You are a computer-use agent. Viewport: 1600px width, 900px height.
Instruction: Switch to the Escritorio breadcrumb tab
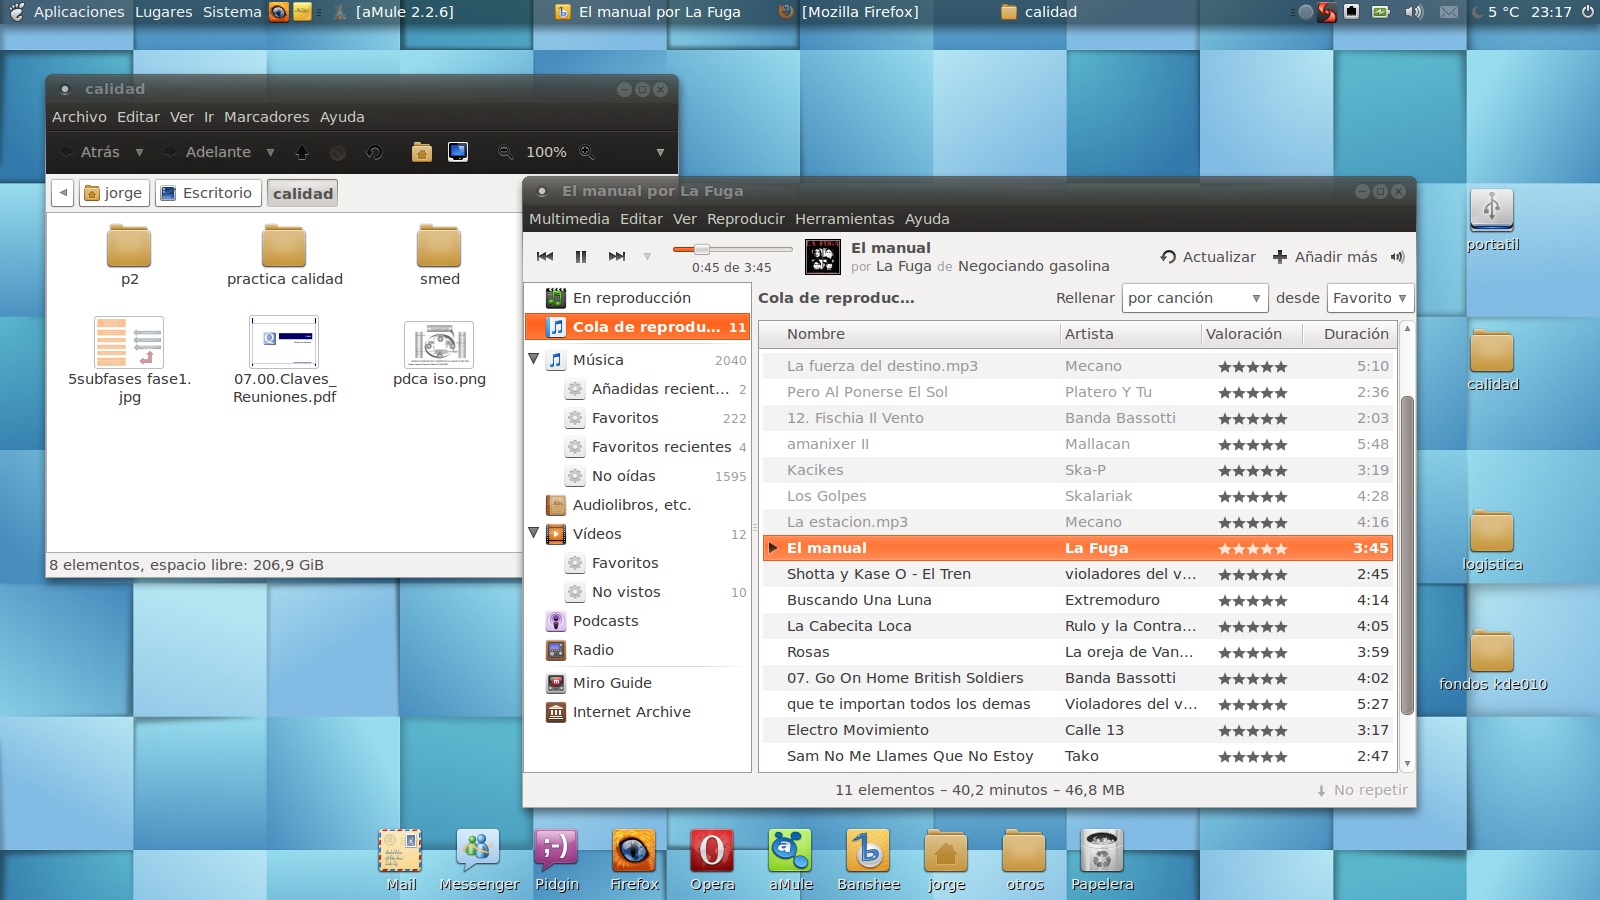click(207, 193)
